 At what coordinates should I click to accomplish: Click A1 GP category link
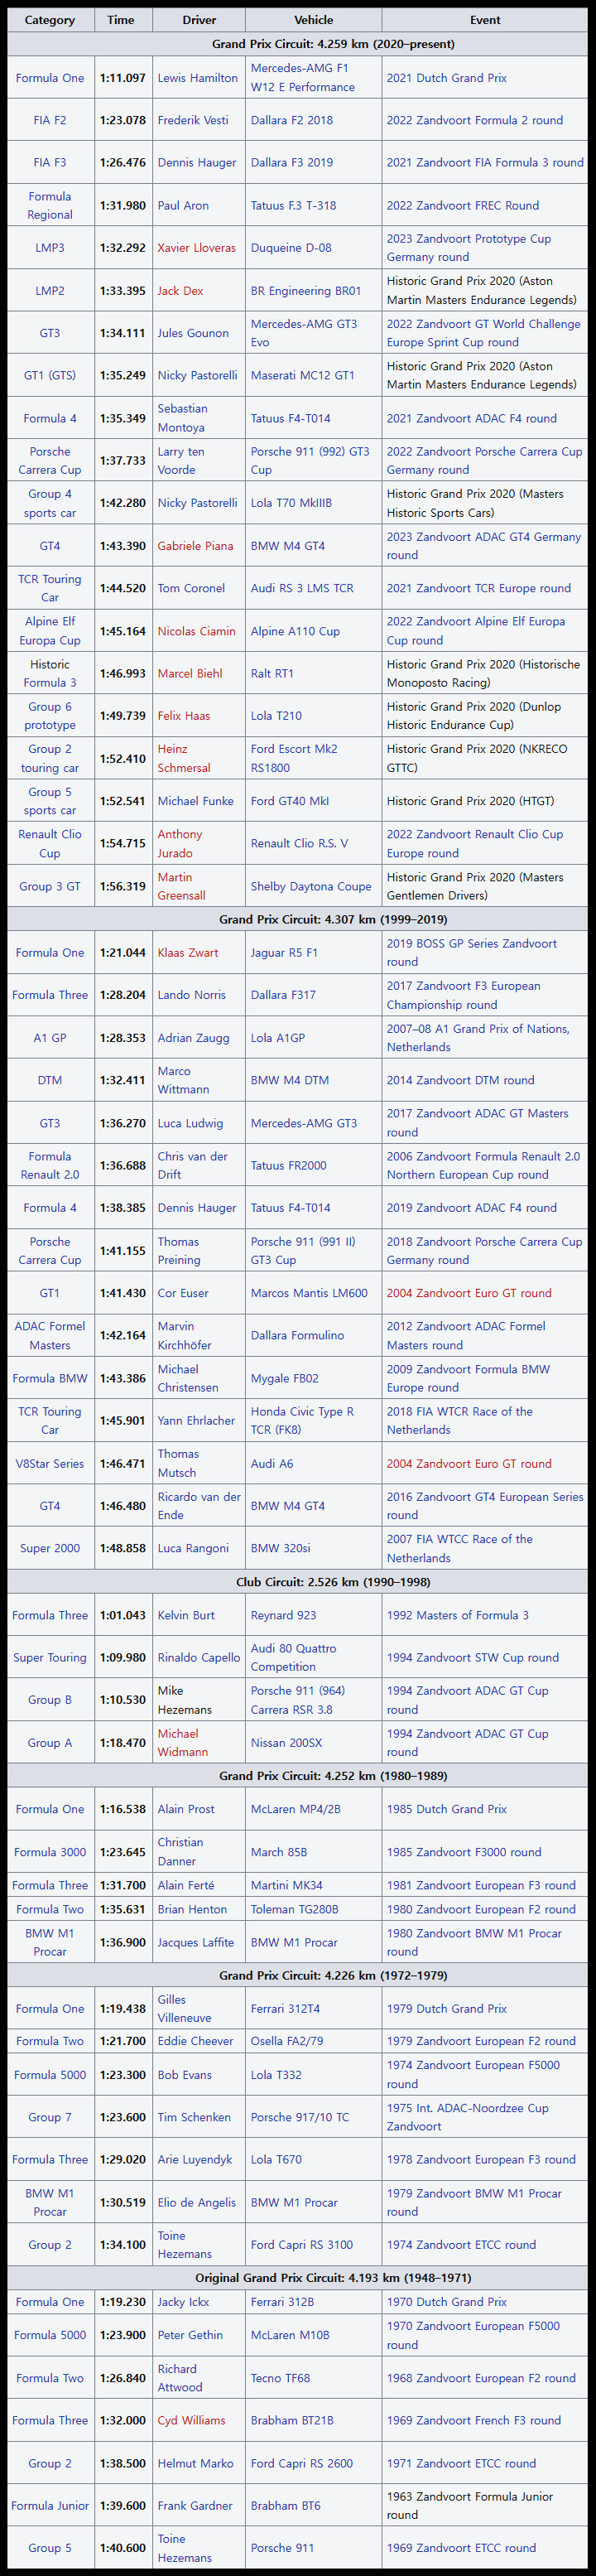point(50,1038)
